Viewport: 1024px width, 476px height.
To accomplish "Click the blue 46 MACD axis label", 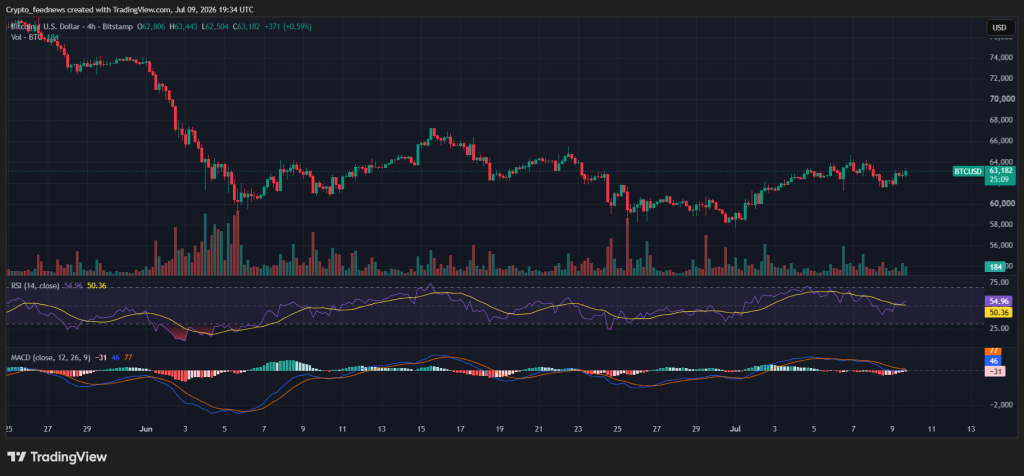I will click(x=993, y=360).
